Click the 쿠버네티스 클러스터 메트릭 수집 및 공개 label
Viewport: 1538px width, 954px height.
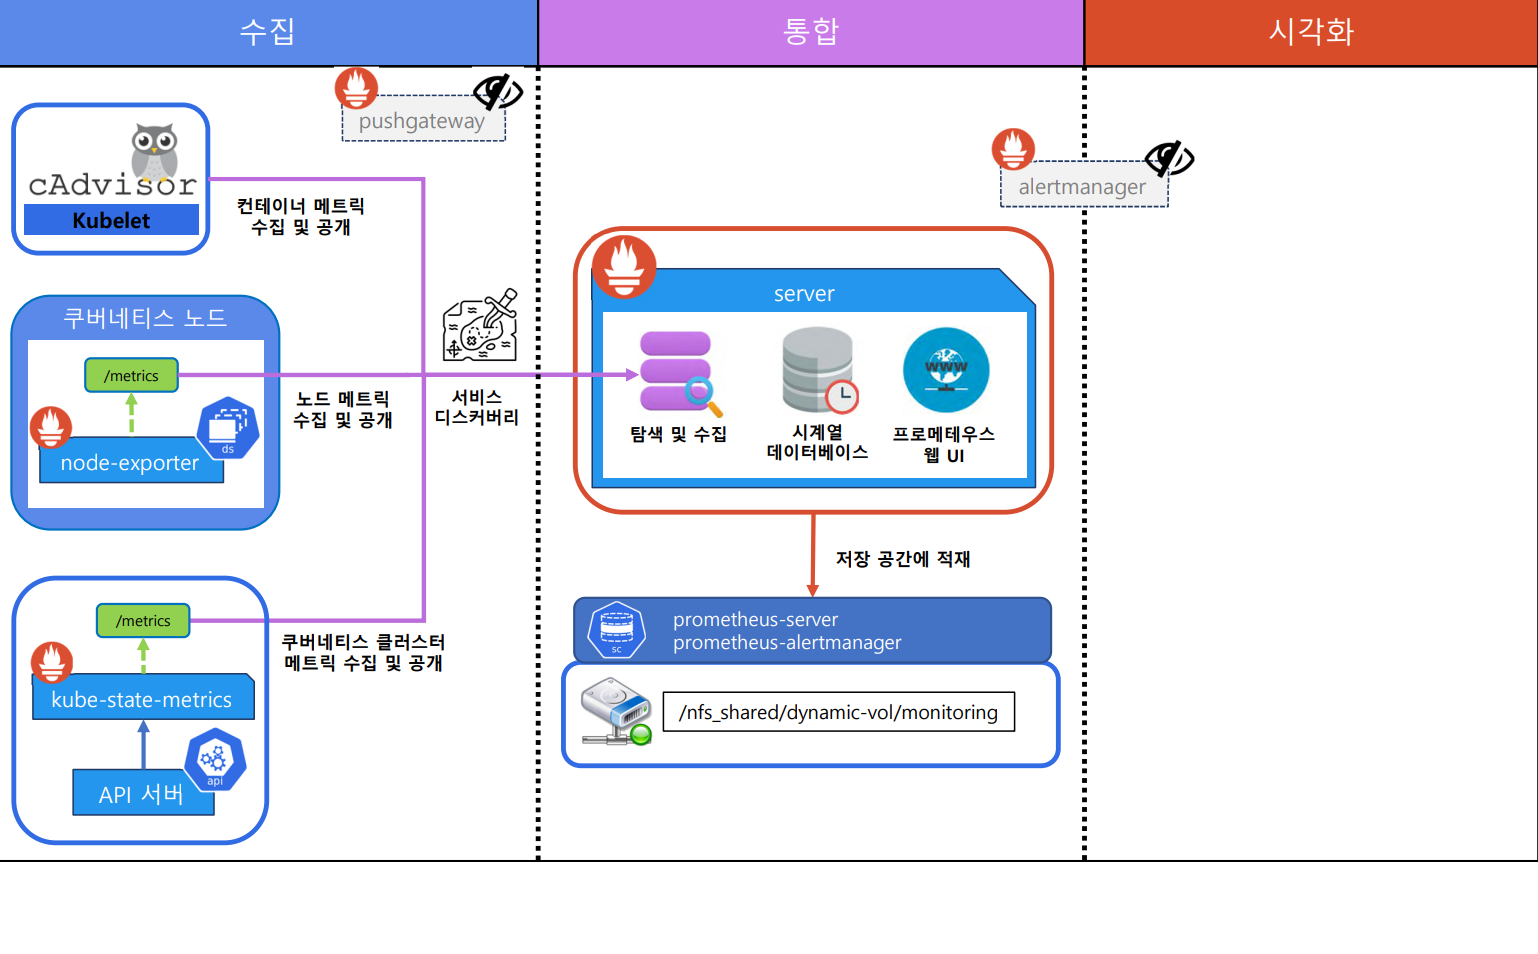point(363,652)
